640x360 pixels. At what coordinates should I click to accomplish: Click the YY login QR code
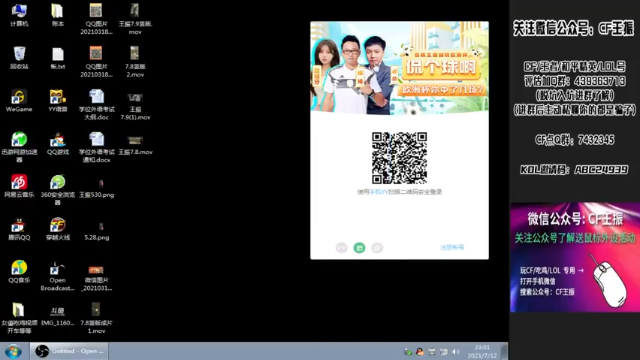point(399,158)
